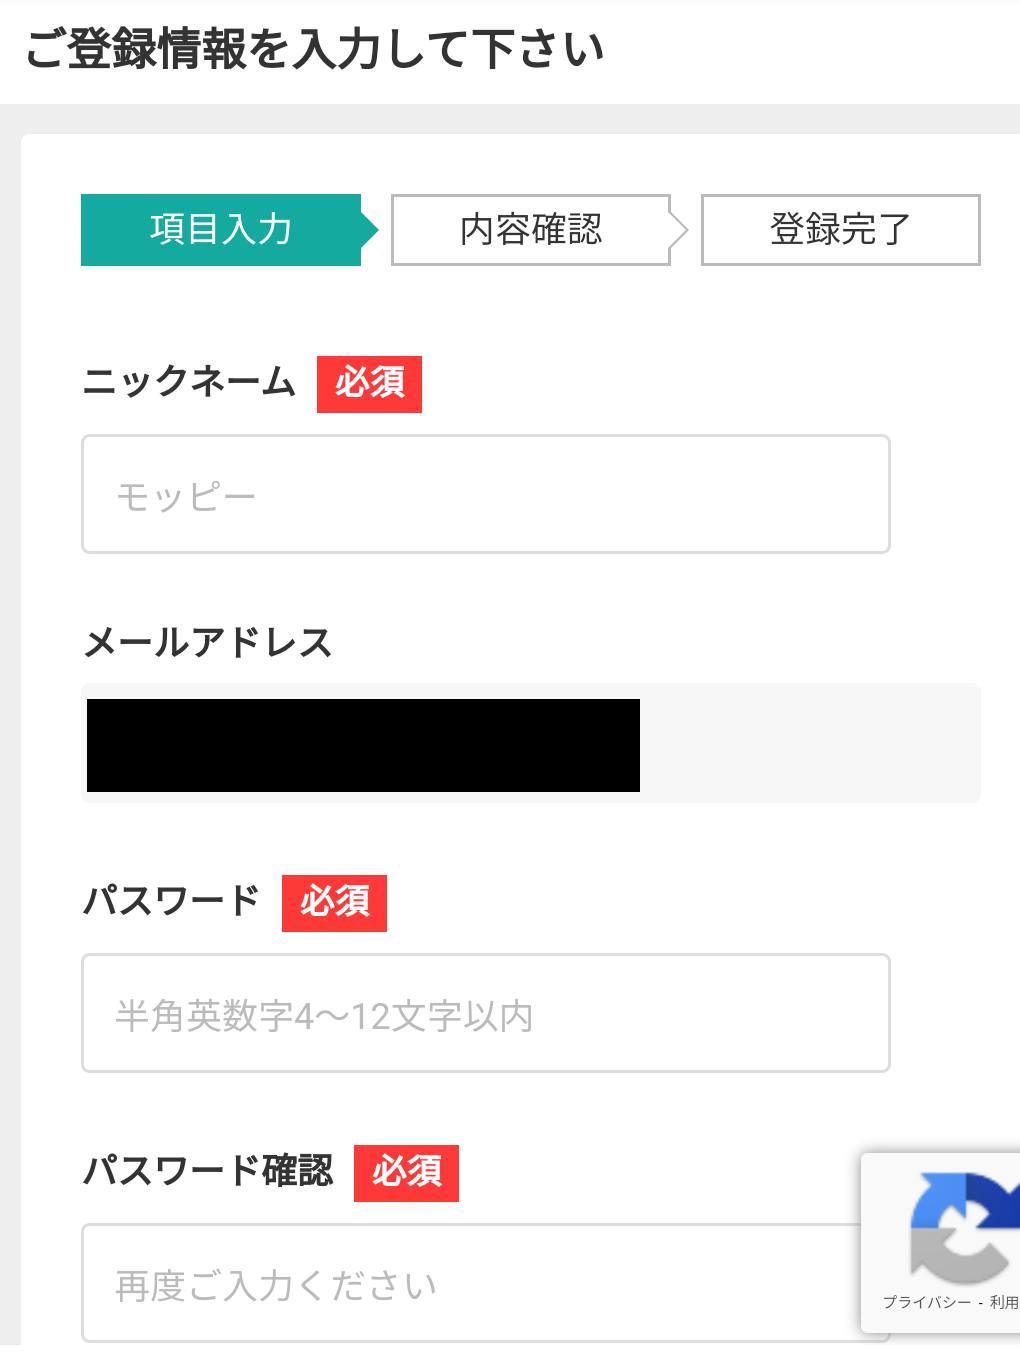Click the ニックネーム field label

click(x=189, y=383)
